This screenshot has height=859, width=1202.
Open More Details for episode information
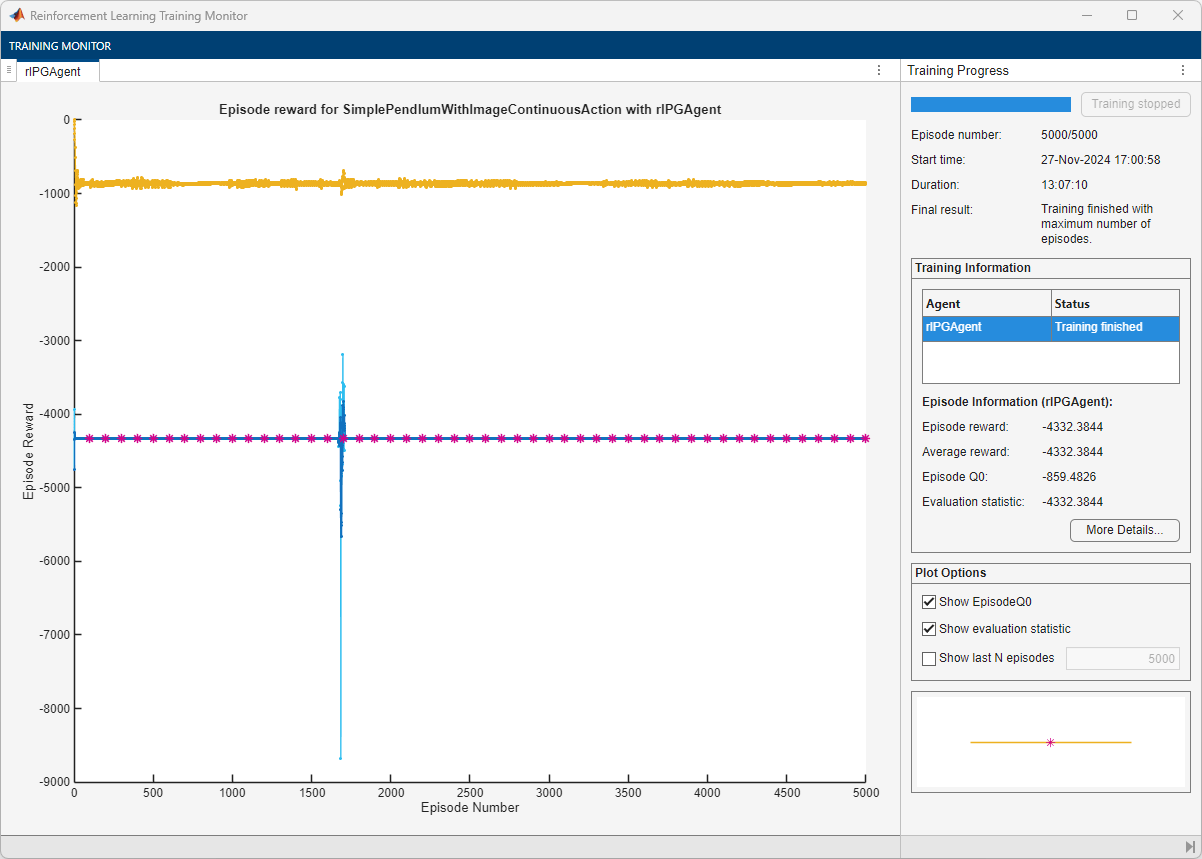pos(1124,530)
